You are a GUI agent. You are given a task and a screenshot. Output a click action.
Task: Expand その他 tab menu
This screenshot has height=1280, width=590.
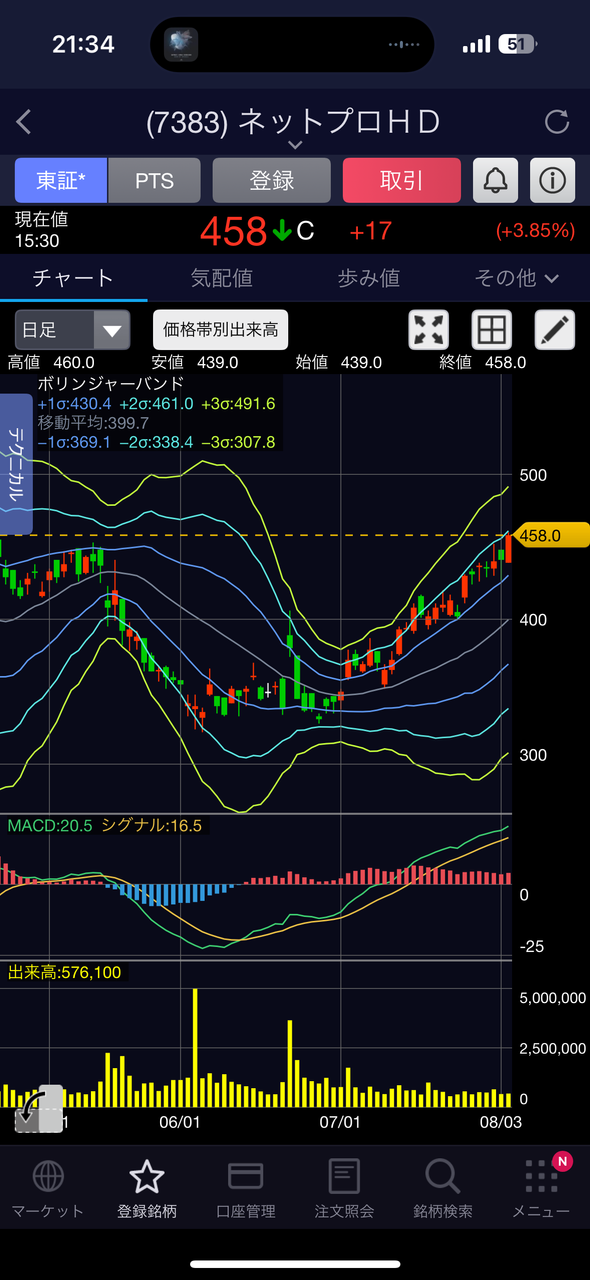[516, 278]
